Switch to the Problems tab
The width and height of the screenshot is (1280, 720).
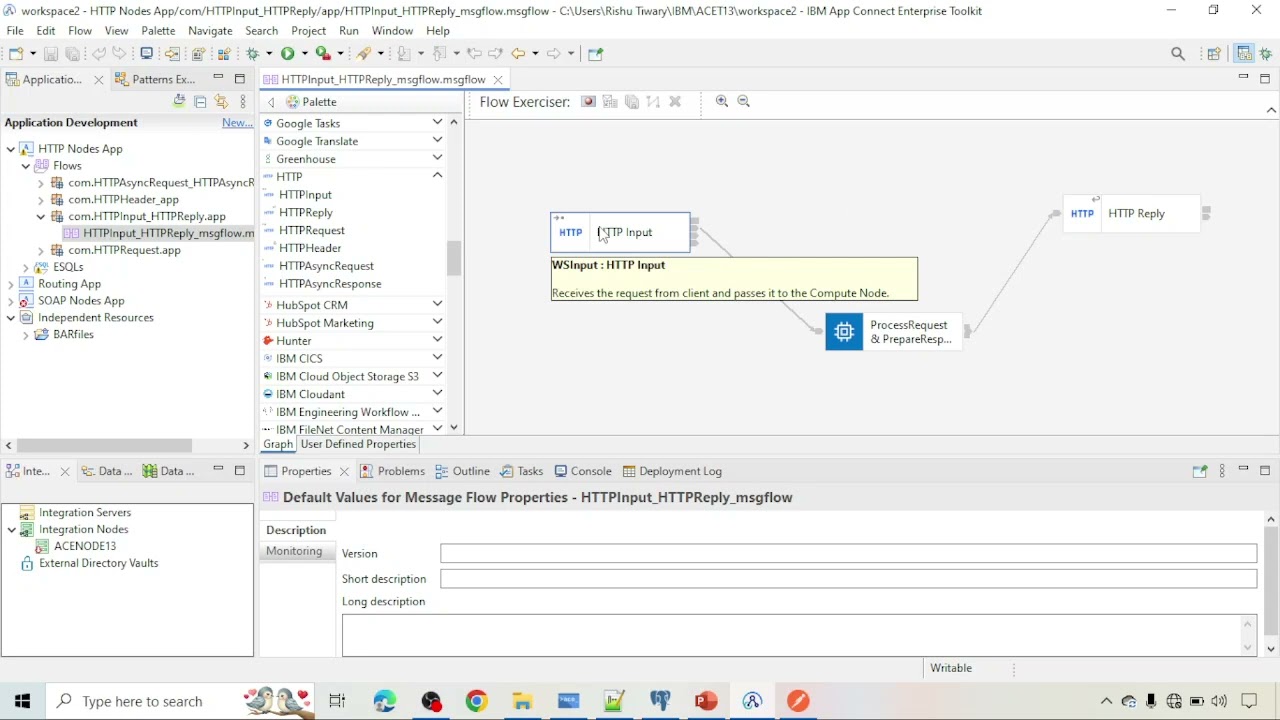pos(392,471)
